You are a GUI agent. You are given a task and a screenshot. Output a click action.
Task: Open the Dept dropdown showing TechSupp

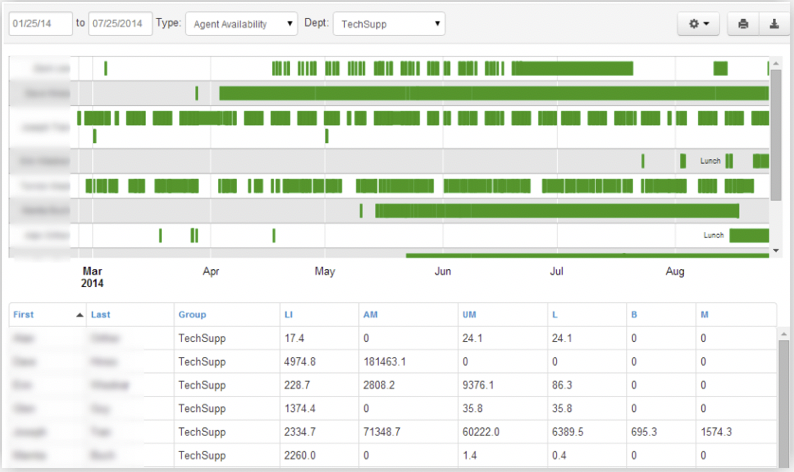click(388, 23)
